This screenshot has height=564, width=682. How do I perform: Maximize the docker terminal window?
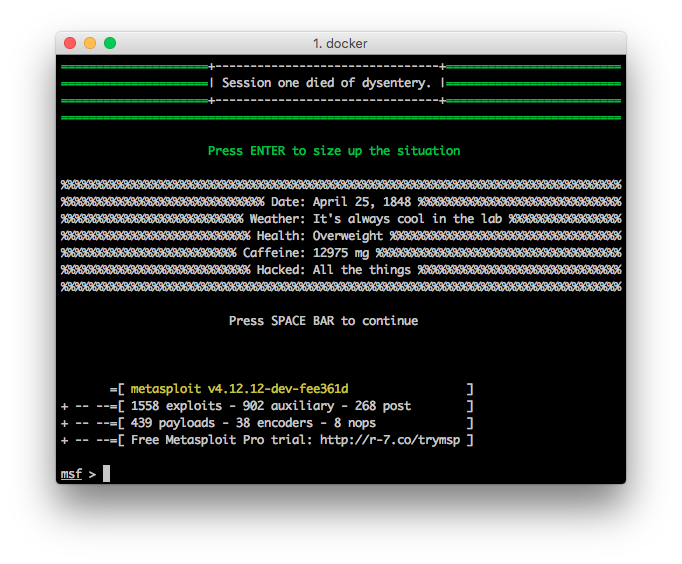coord(110,43)
